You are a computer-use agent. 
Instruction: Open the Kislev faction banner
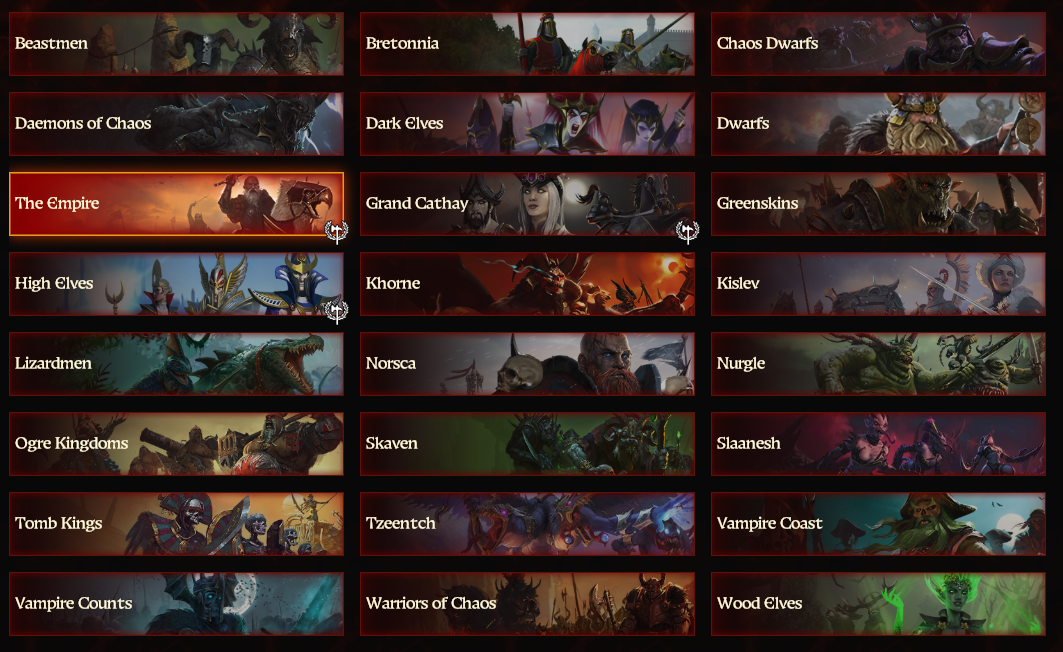(878, 284)
